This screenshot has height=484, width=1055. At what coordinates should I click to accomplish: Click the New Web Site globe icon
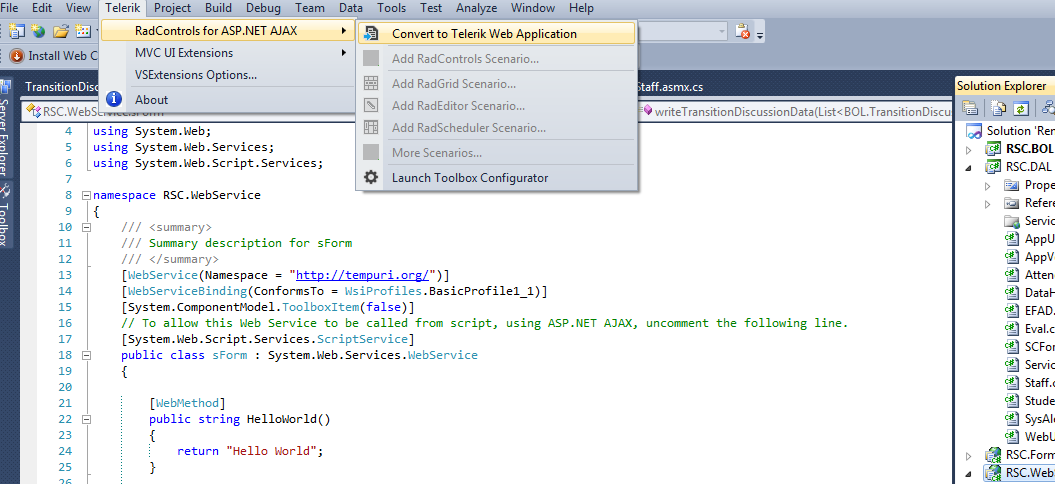tap(38, 31)
